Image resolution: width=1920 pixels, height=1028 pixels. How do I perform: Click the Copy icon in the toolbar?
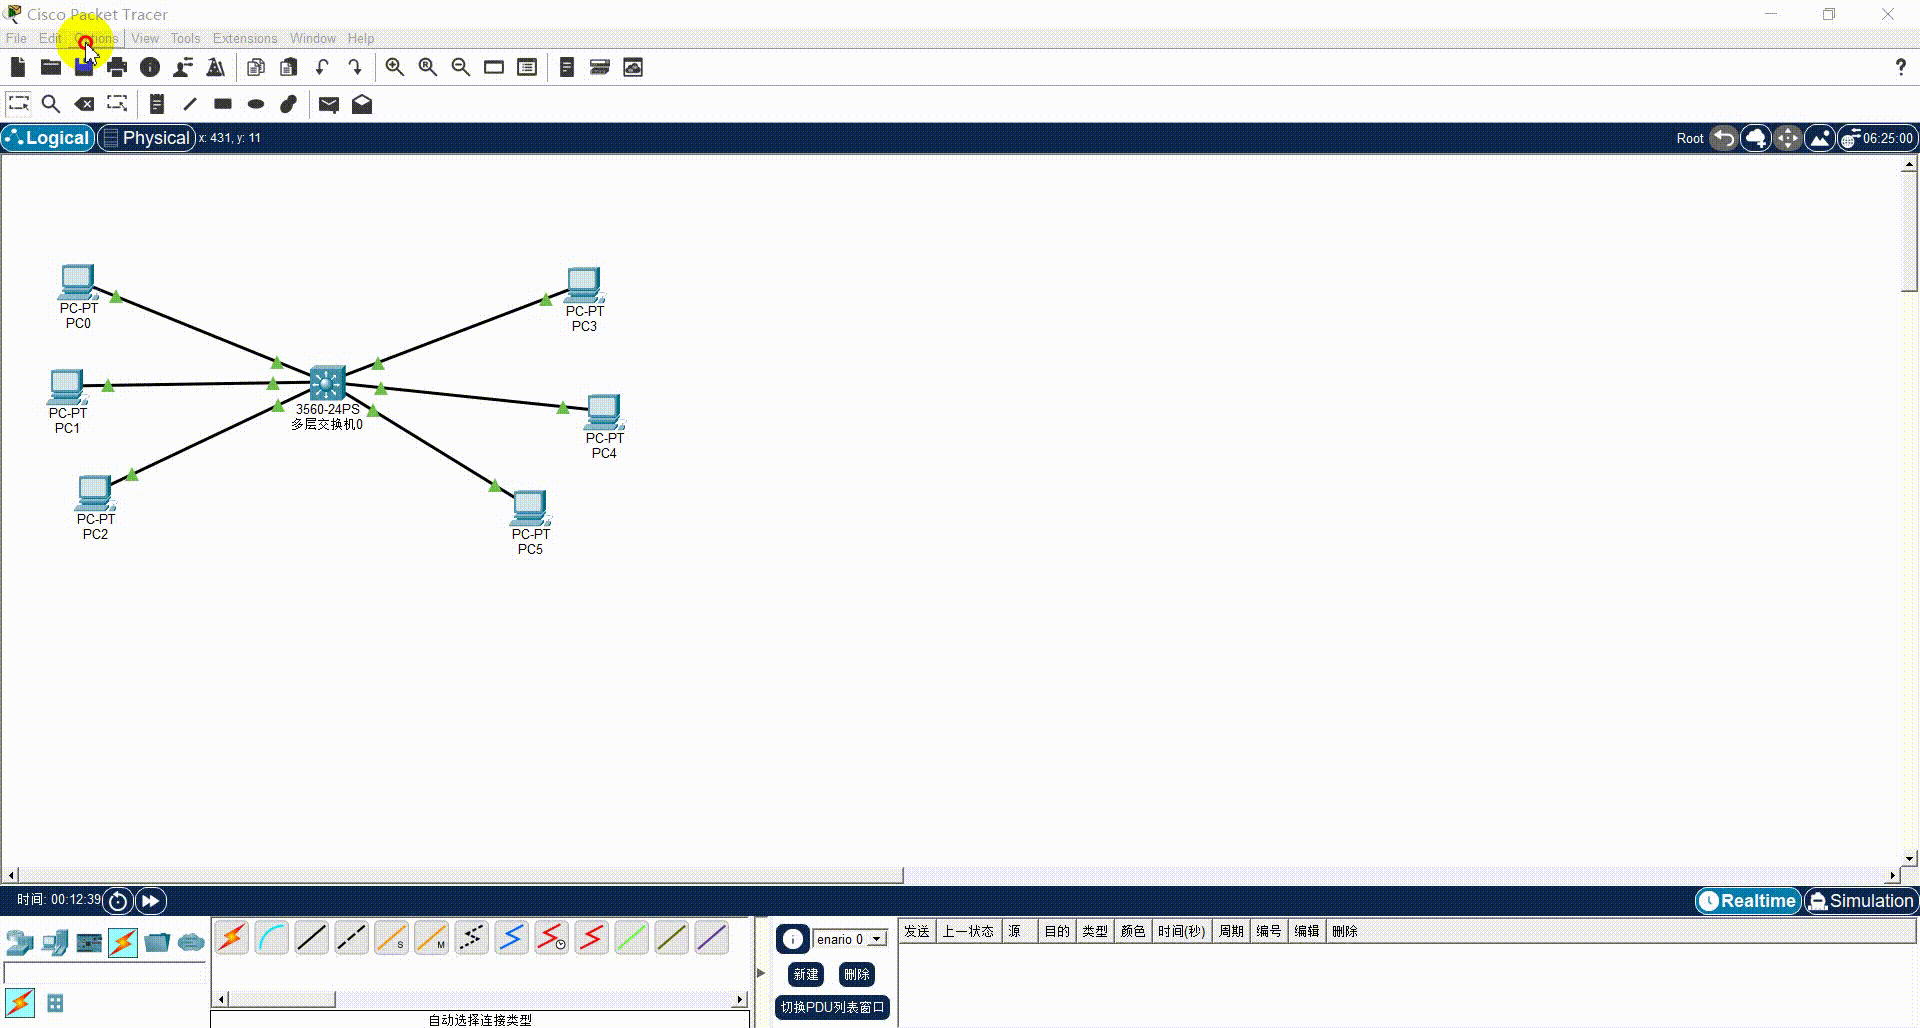pyautogui.click(x=256, y=67)
